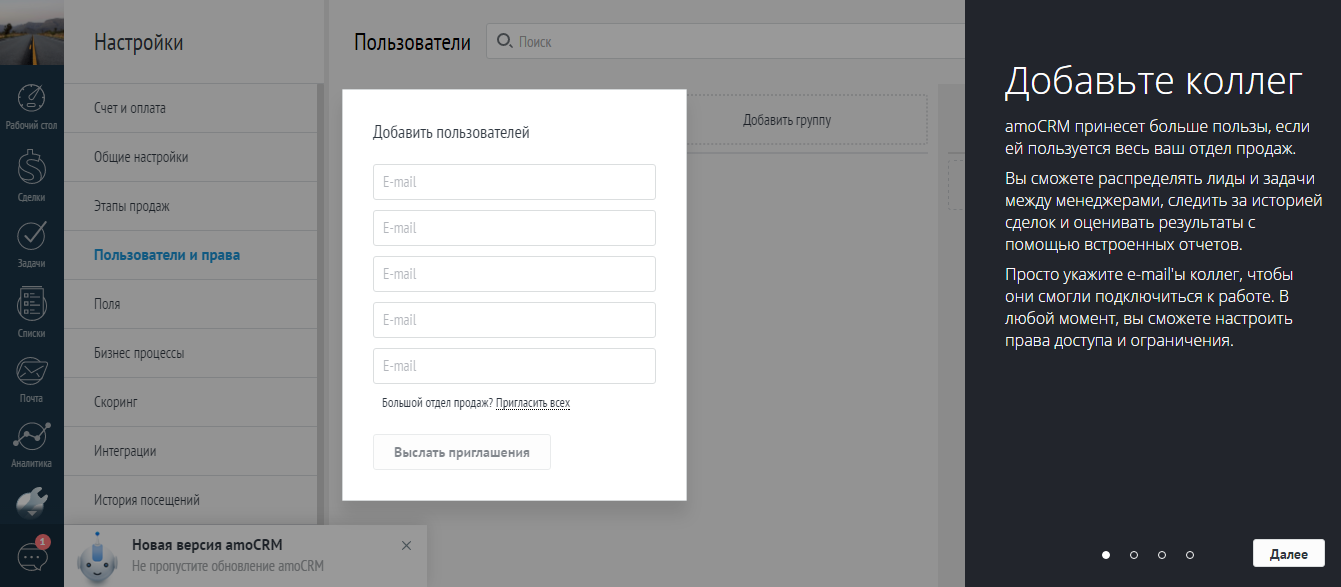Click the first E-mail input field
This screenshot has width=1341, height=587.
tap(514, 181)
